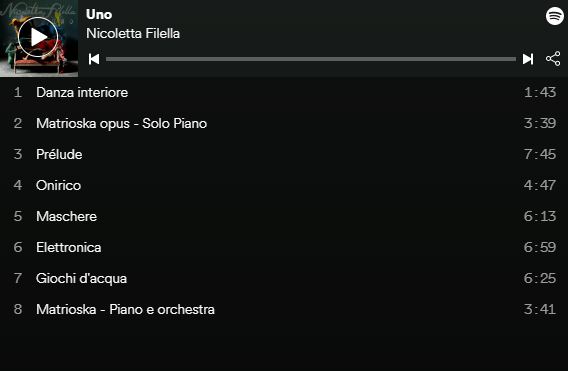Play the Onirico track
Image resolution: width=568 pixels, height=371 pixels.
[284, 186]
